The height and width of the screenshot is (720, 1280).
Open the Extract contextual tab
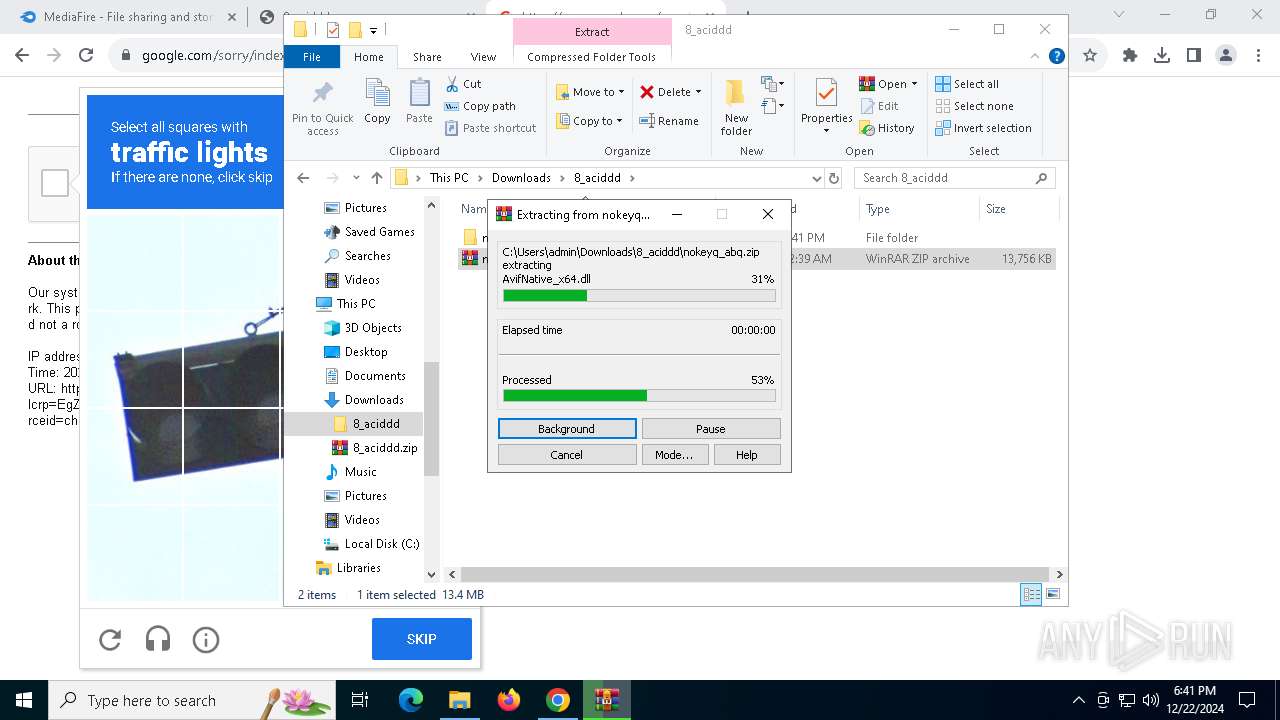click(592, 32)
